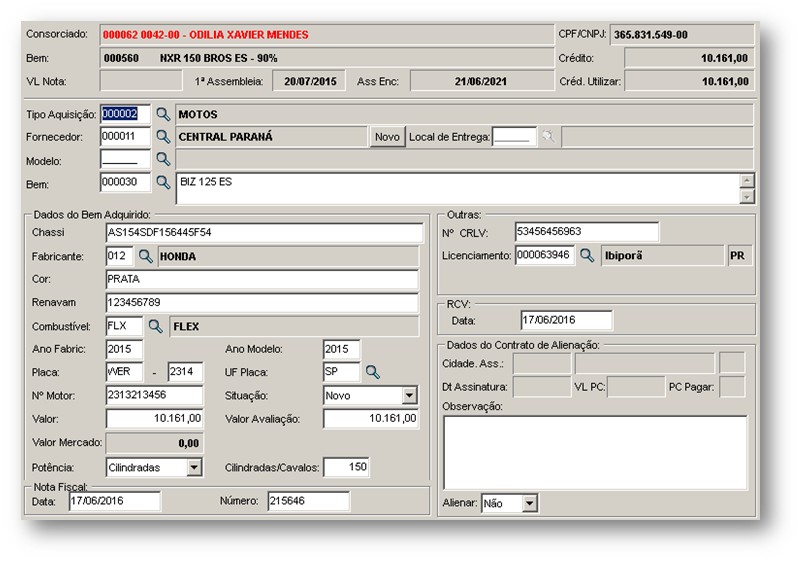The image size is (802, 562).
Task: Focus the Tipo Aquisição code field
Action: (125, 114)
